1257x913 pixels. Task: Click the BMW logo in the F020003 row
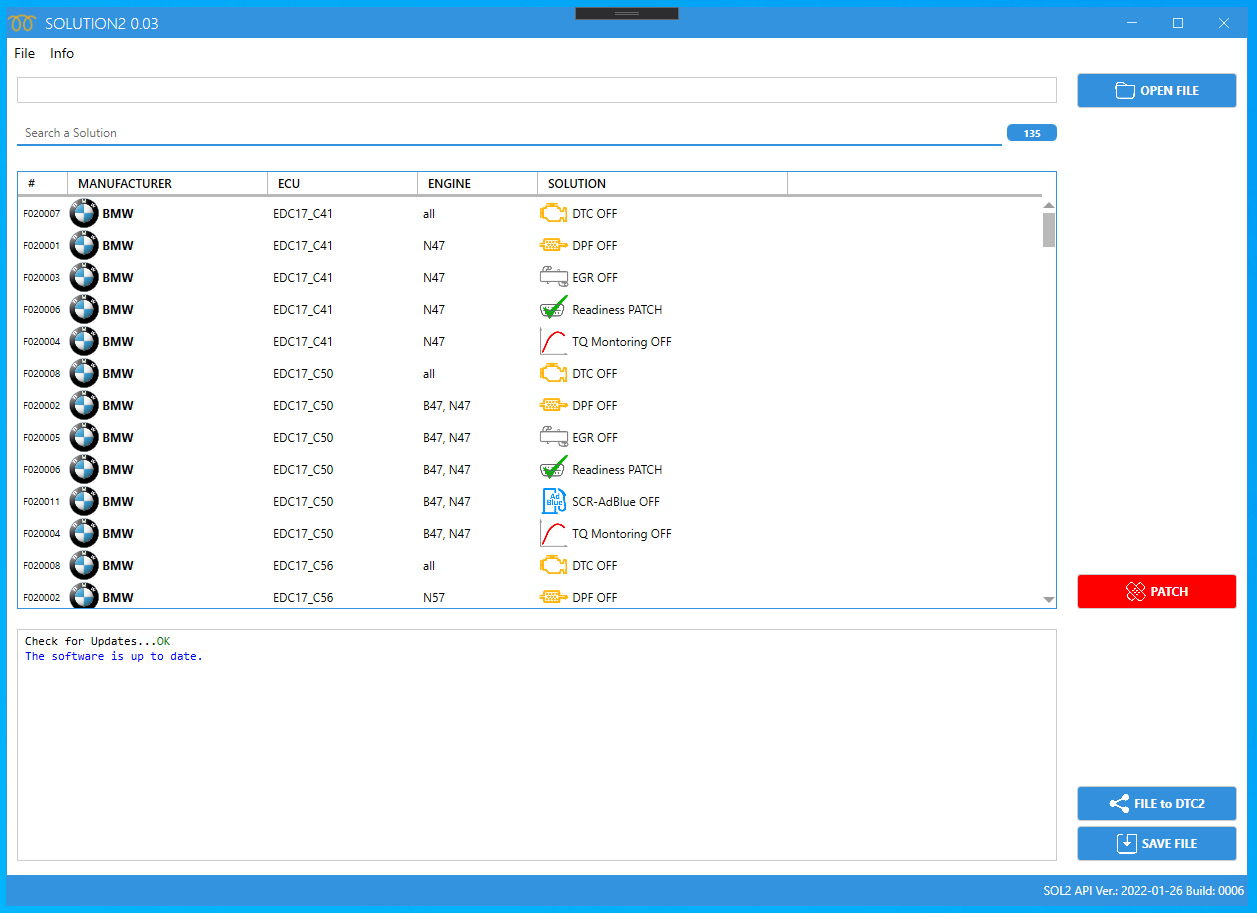(x=84, y=277)
